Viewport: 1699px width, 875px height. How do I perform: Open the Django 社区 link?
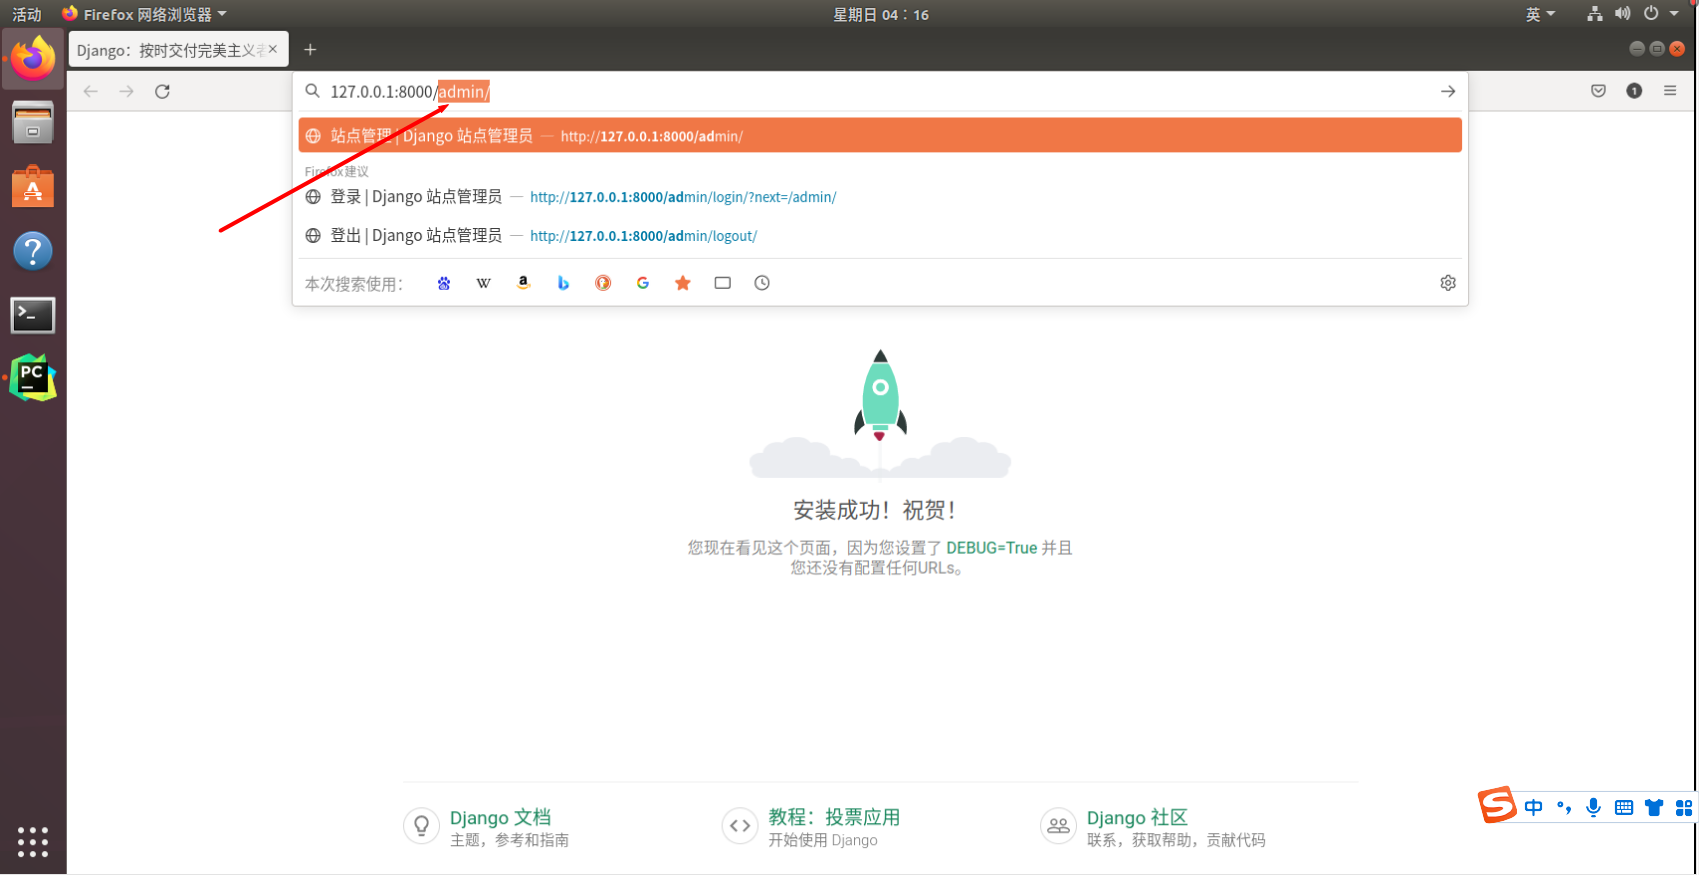(x=1137, y=818)
